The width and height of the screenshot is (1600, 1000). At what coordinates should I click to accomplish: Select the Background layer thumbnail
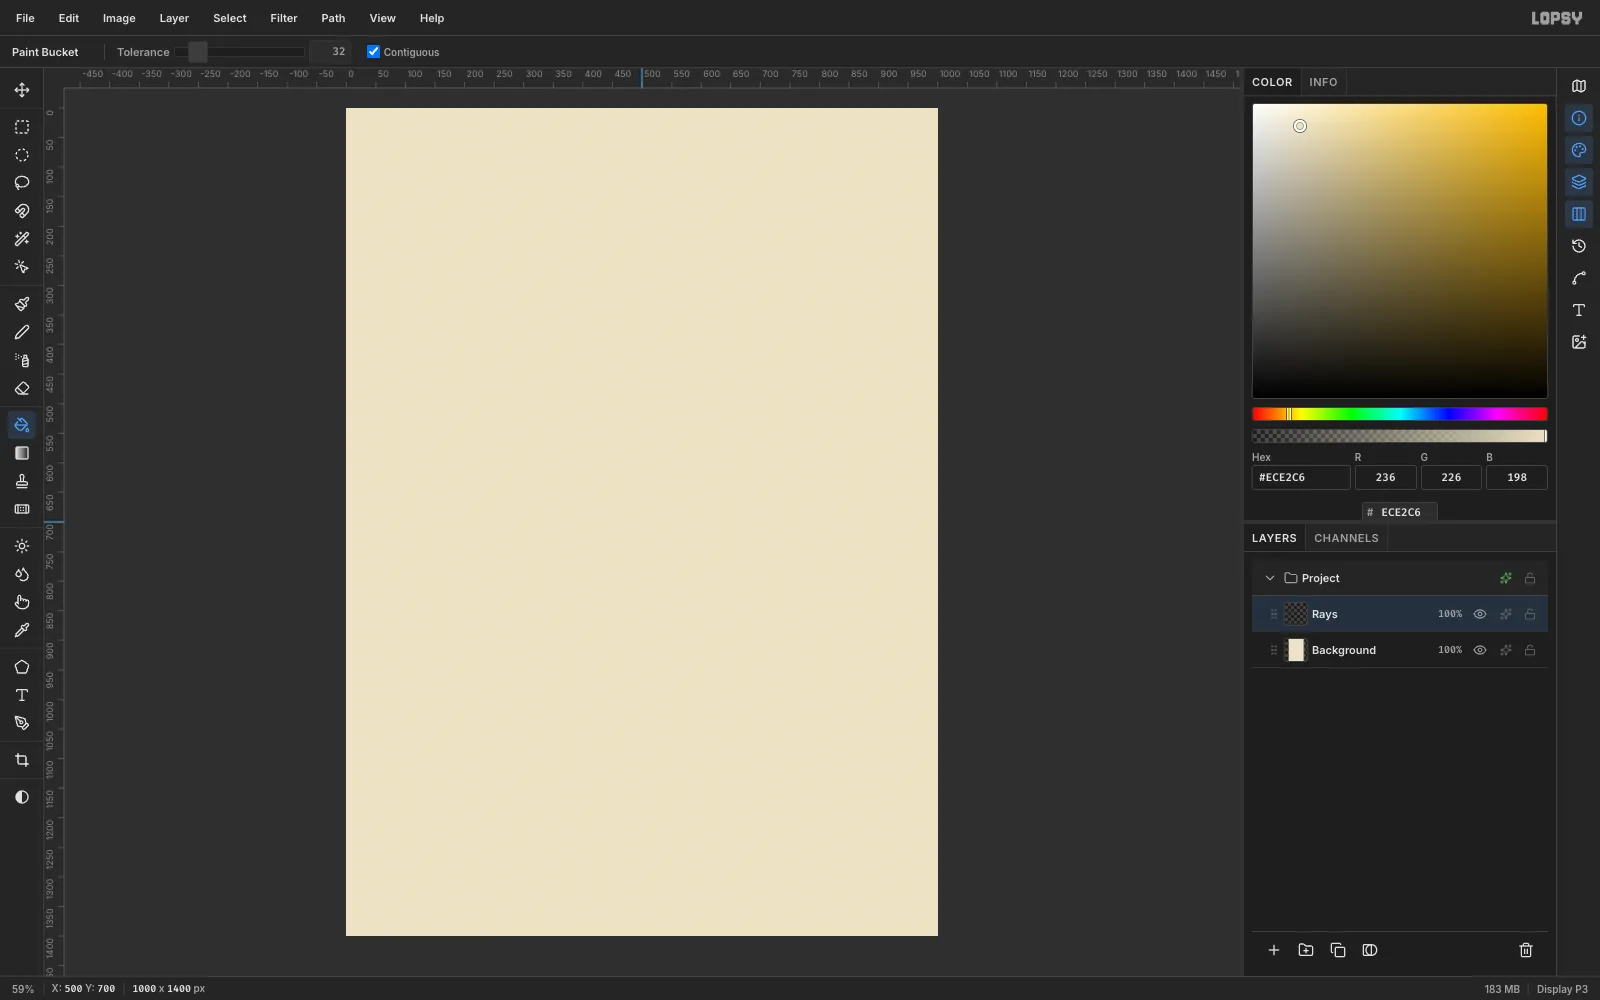(x=1296, y=650)
